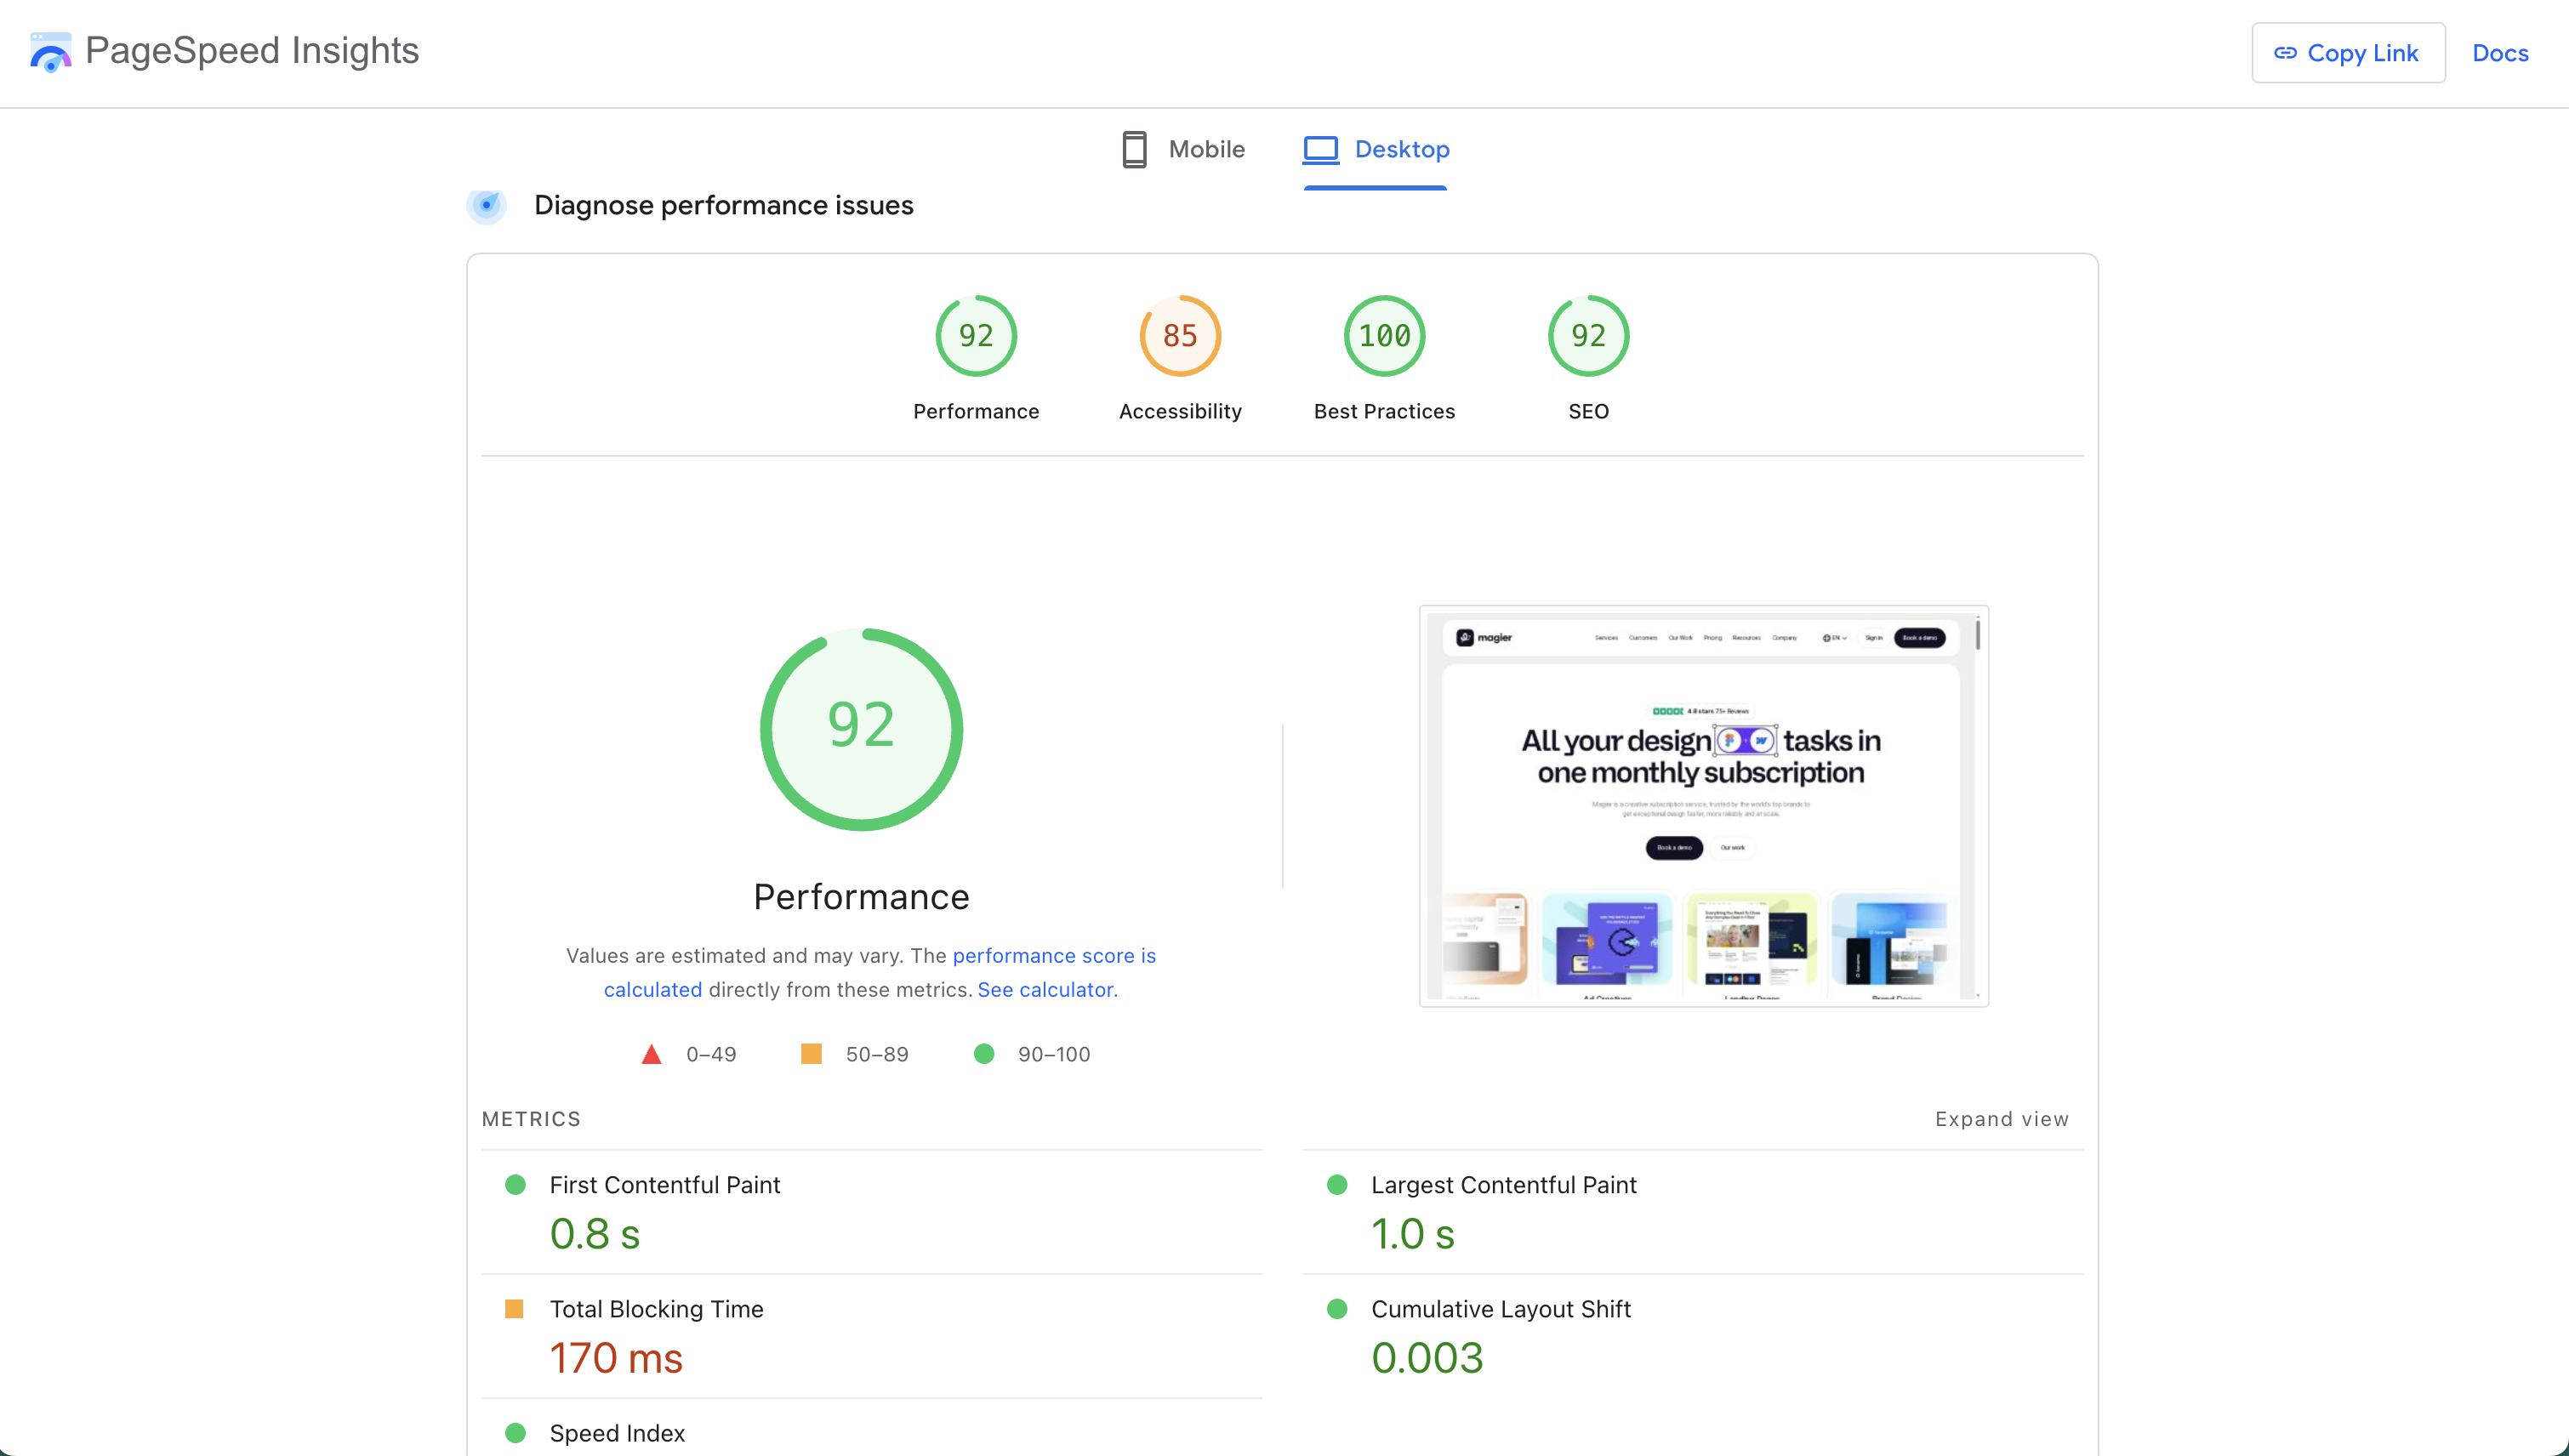Select the Performance score gauge showing 92

click(976, 336)
